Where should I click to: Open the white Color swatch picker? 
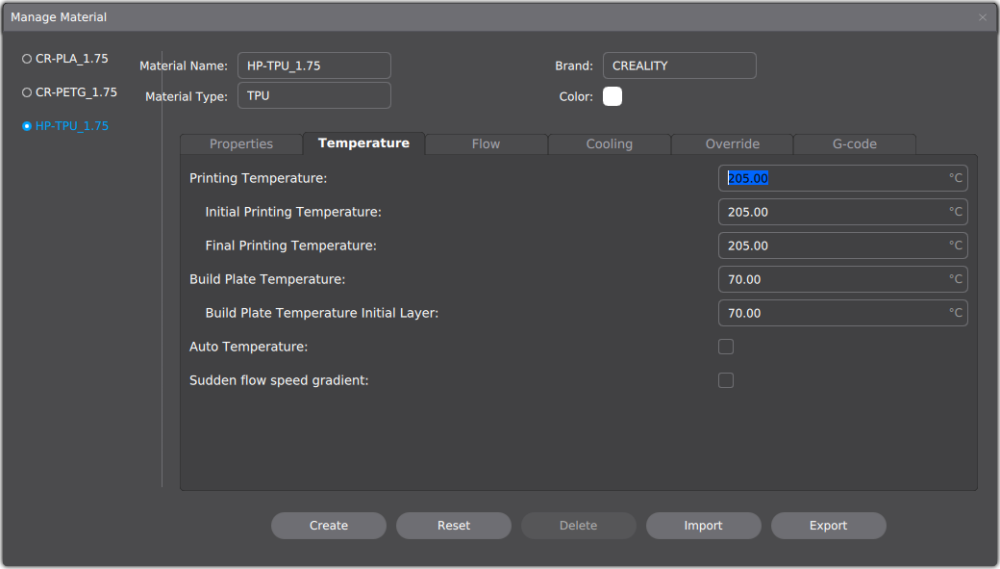(612, 97)
